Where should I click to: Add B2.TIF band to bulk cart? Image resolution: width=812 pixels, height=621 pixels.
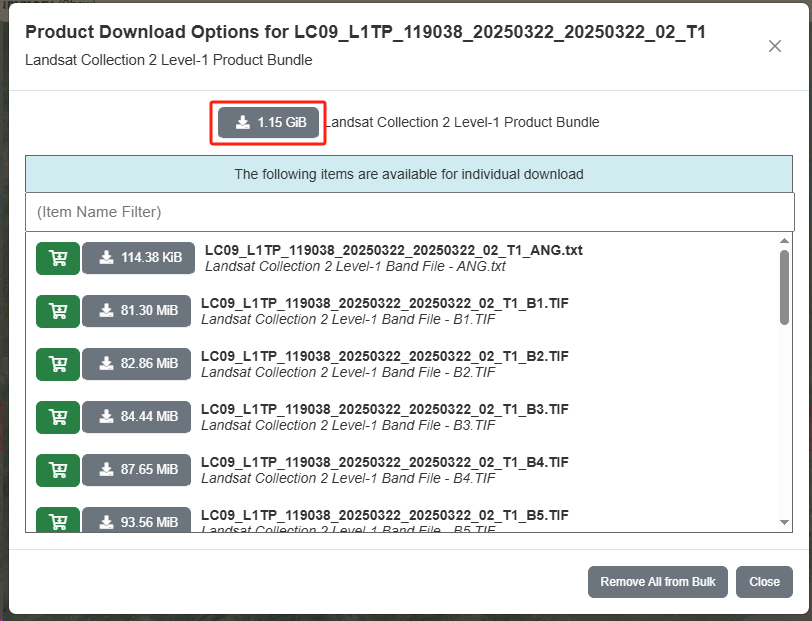pos(58,364)
